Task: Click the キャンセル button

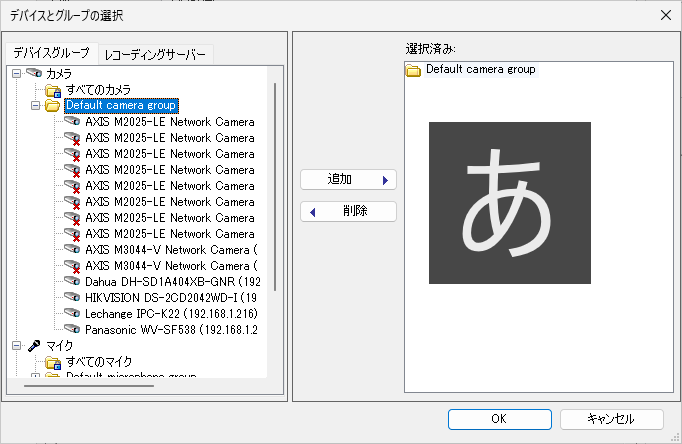Action: pyautogui.click(x=612, y=419)
